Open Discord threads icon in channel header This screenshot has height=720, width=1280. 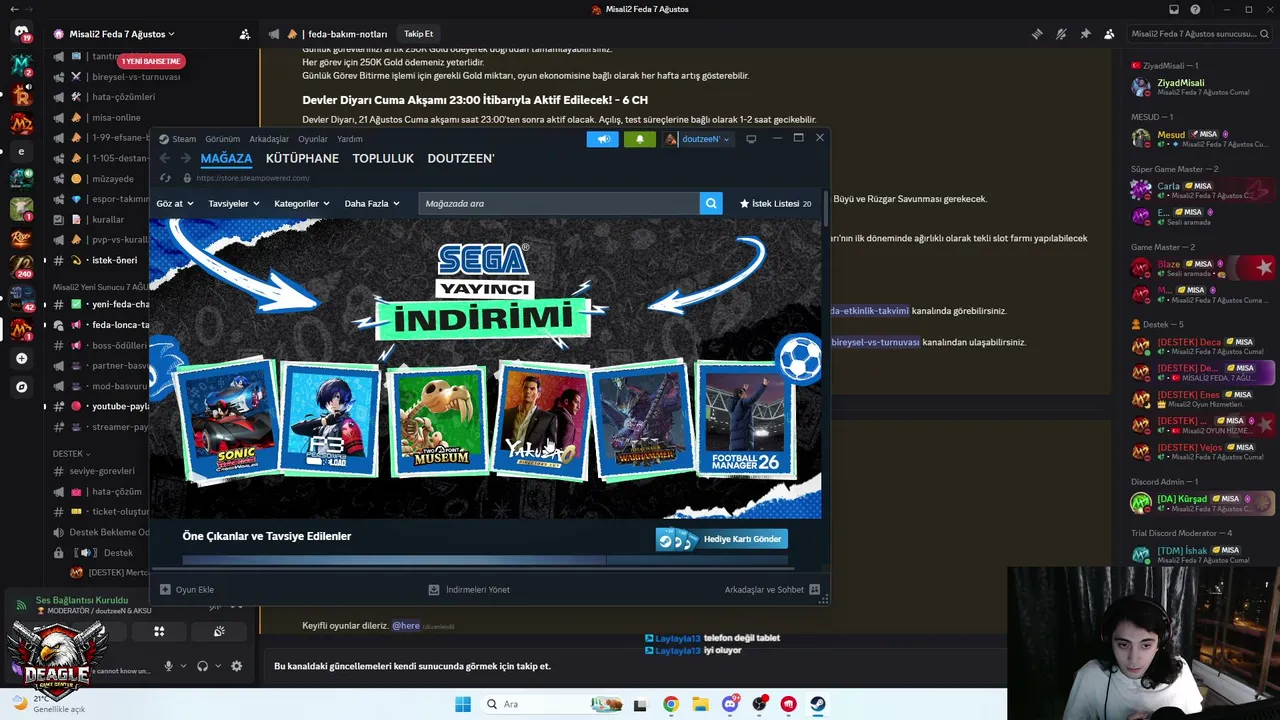coord(1037,34)
